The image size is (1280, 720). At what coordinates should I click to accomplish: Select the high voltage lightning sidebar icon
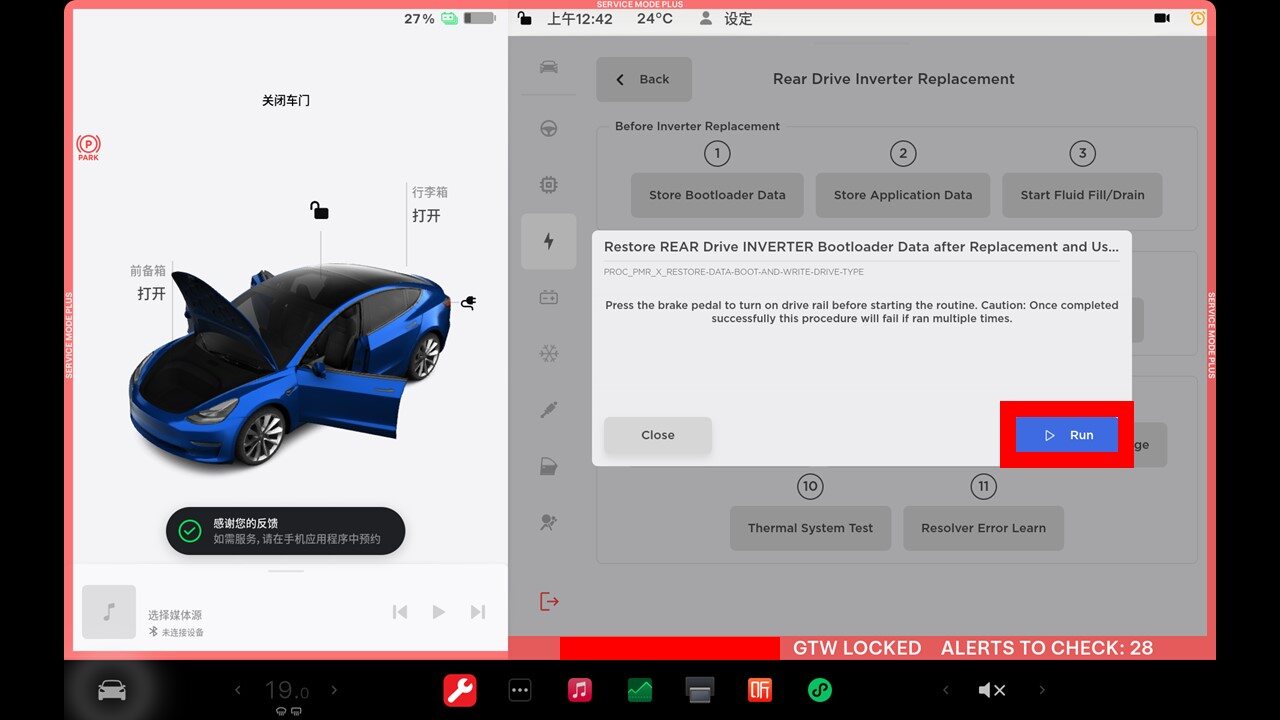[548, 241]
